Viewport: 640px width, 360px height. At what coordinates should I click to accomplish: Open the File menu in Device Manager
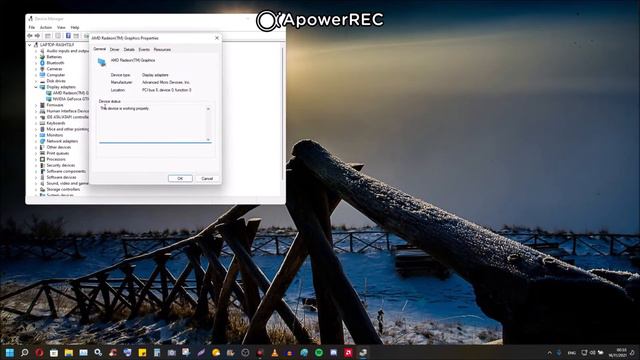pyautogui.click(x=32, y=27)
